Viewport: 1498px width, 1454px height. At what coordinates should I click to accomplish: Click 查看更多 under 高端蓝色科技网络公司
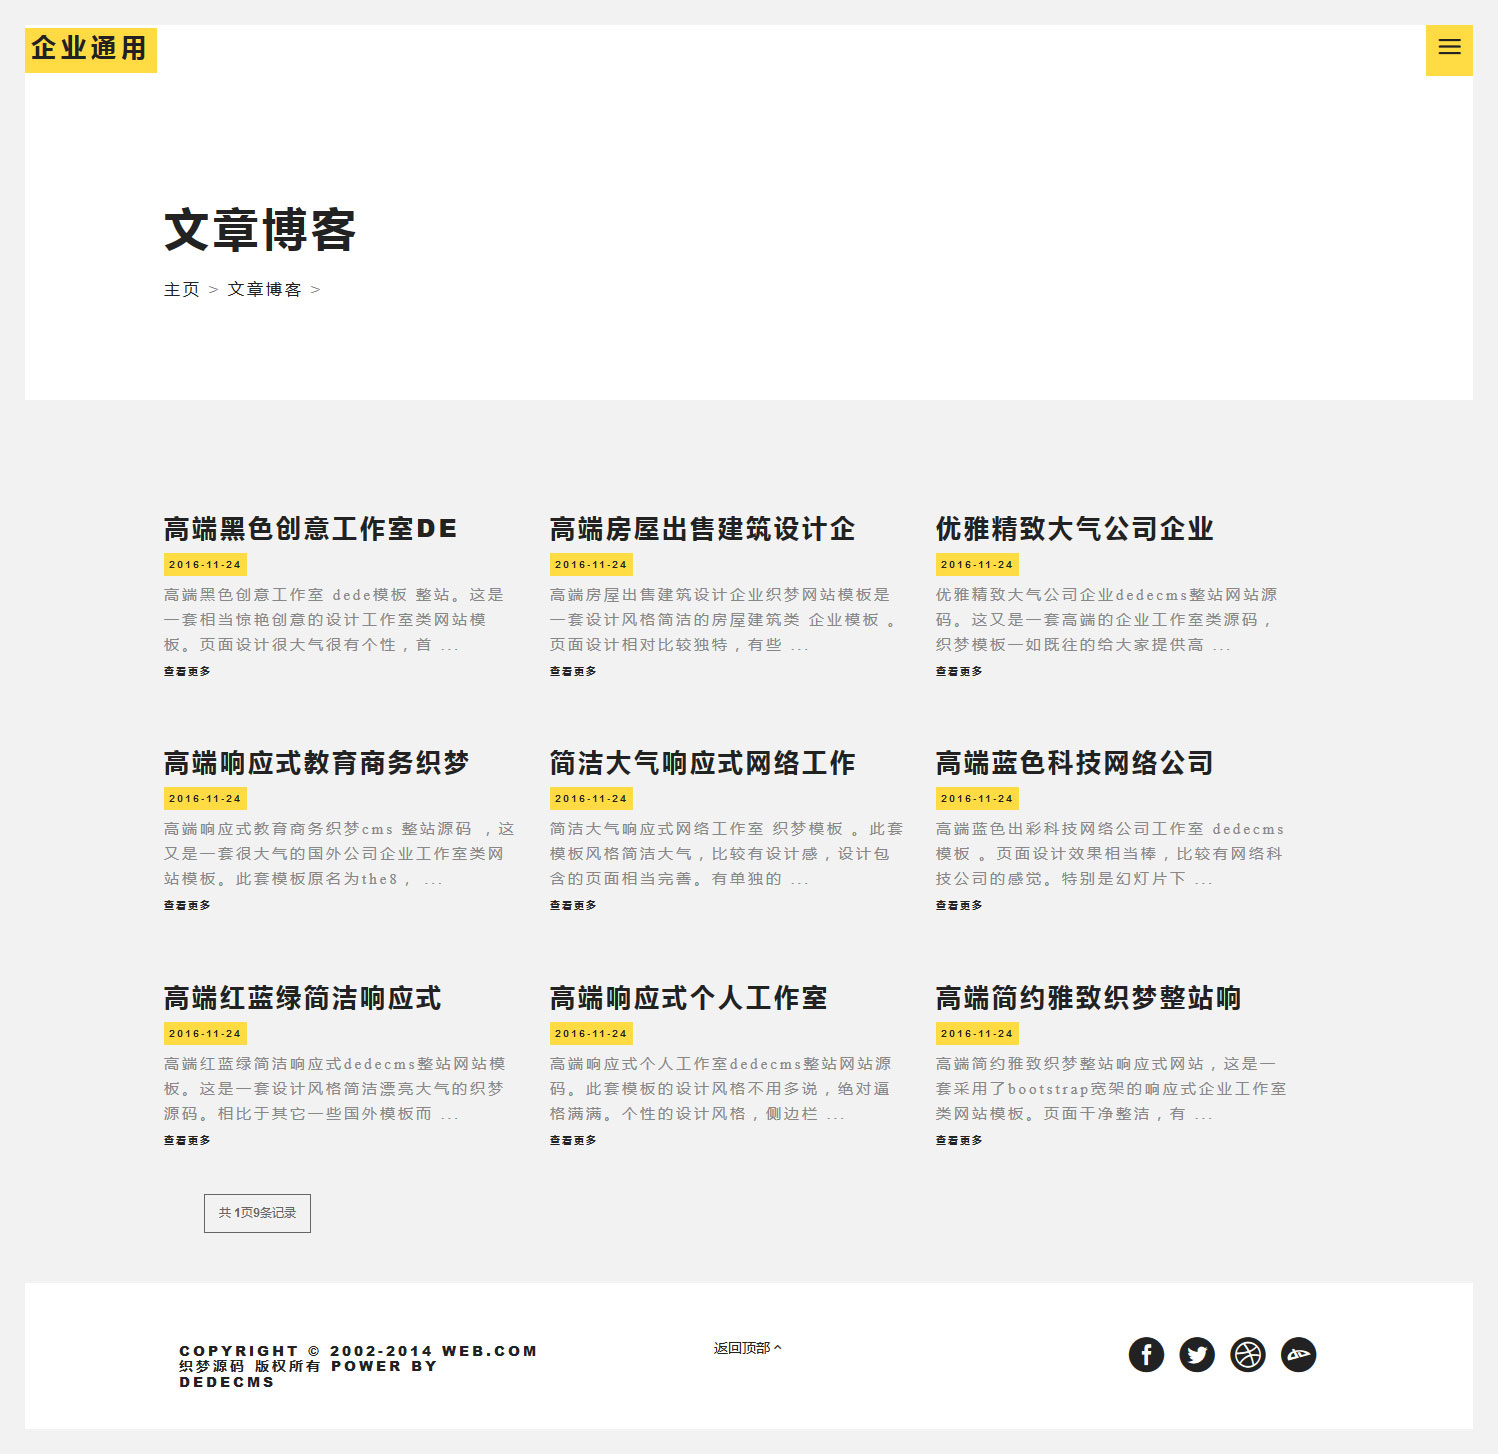[x=959, y=905]
